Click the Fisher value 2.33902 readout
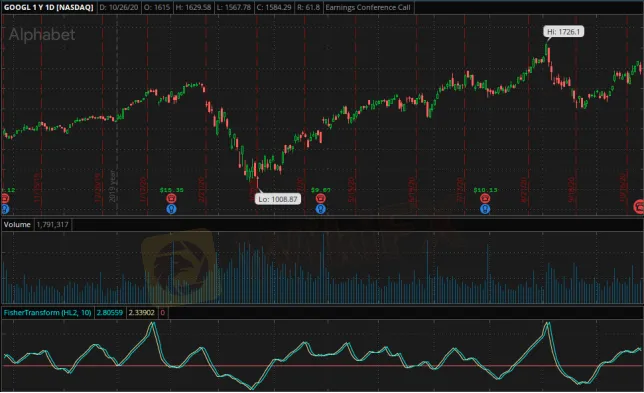Image resolution: width=644 pixels, height=393 pixels. click(141, 313)
